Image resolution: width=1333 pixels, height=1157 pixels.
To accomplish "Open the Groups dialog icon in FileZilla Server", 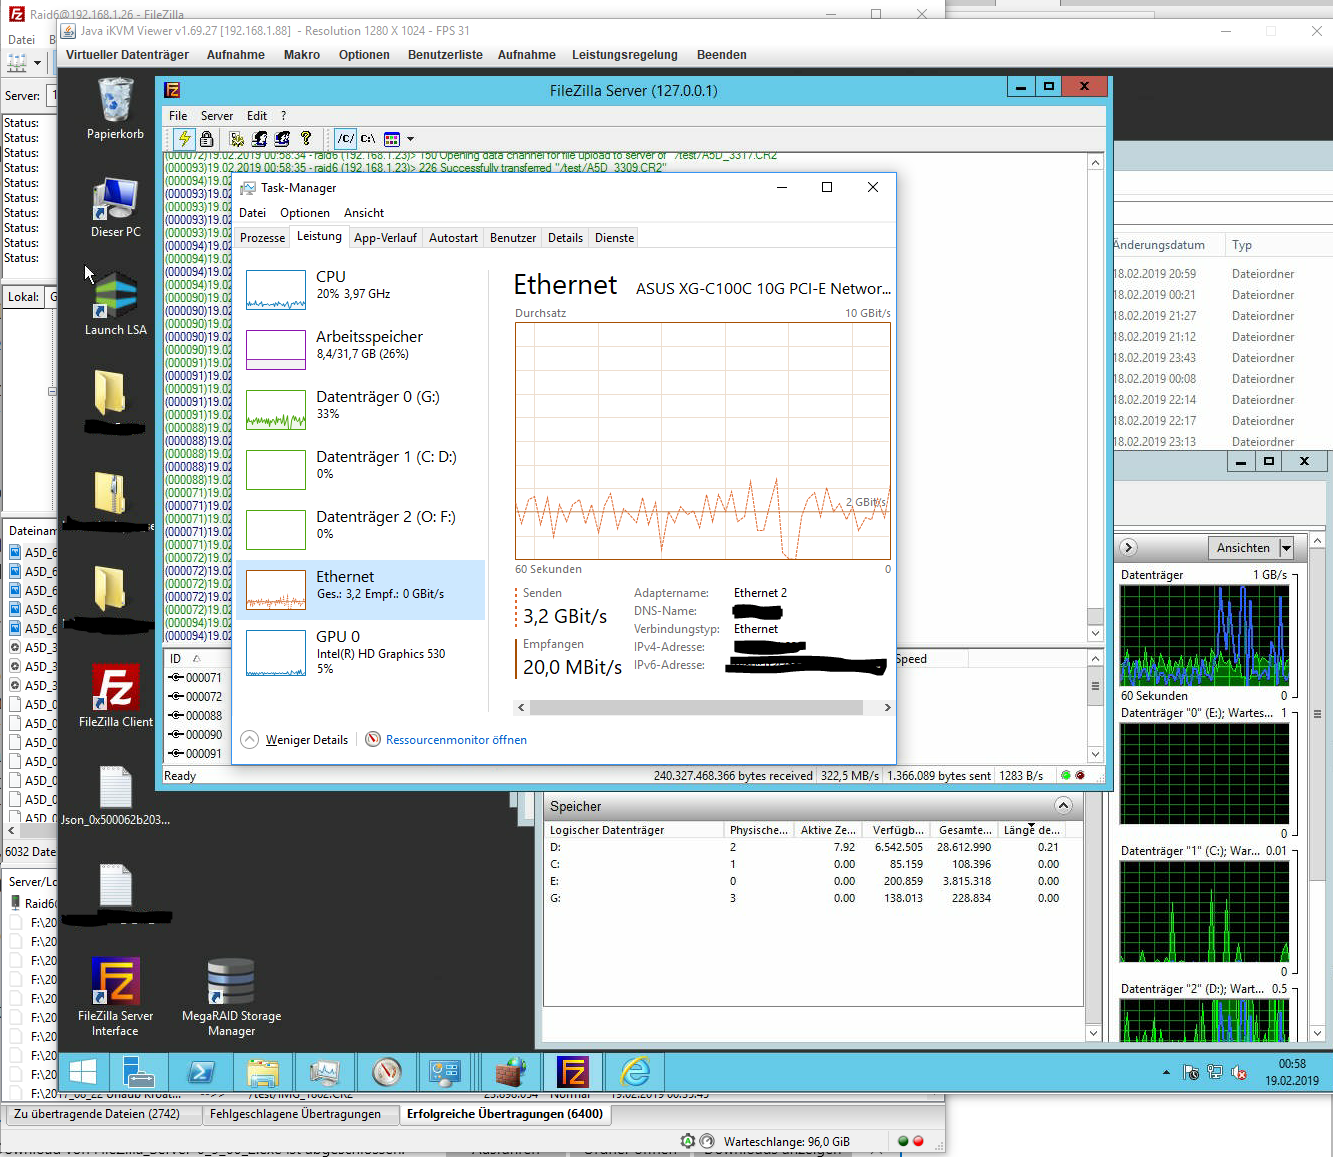I will click(x=282, y=139).
